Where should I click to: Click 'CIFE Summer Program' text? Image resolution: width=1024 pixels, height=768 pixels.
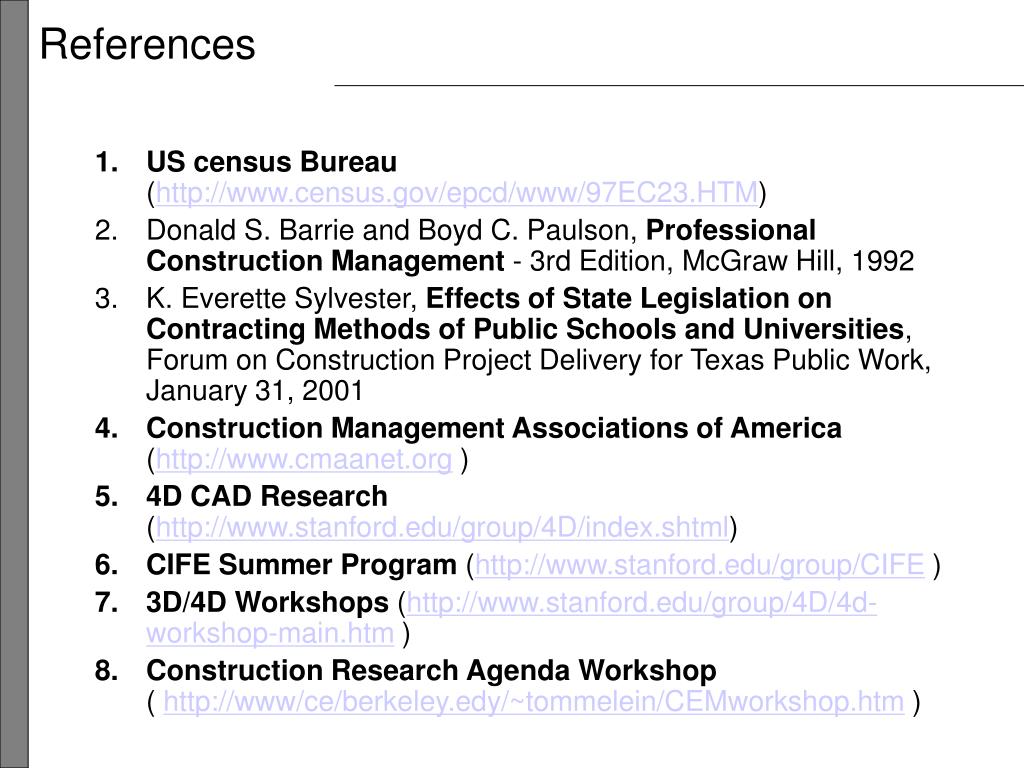tap(302, 565)
